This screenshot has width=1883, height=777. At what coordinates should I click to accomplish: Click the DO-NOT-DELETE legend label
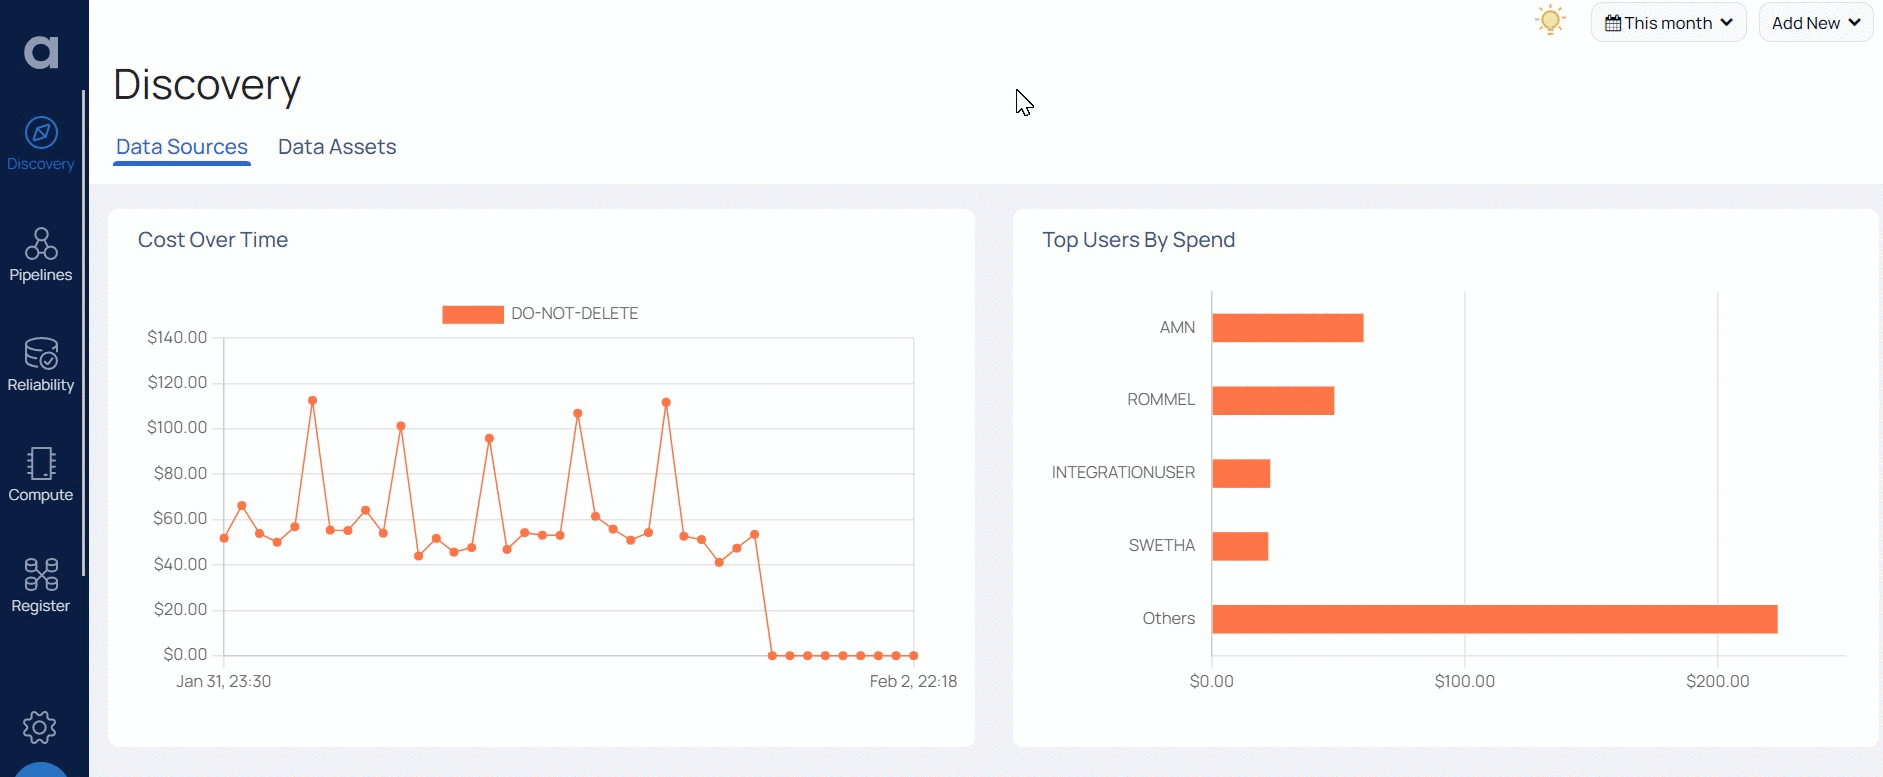pyautogui.click(x=575, y=314)
